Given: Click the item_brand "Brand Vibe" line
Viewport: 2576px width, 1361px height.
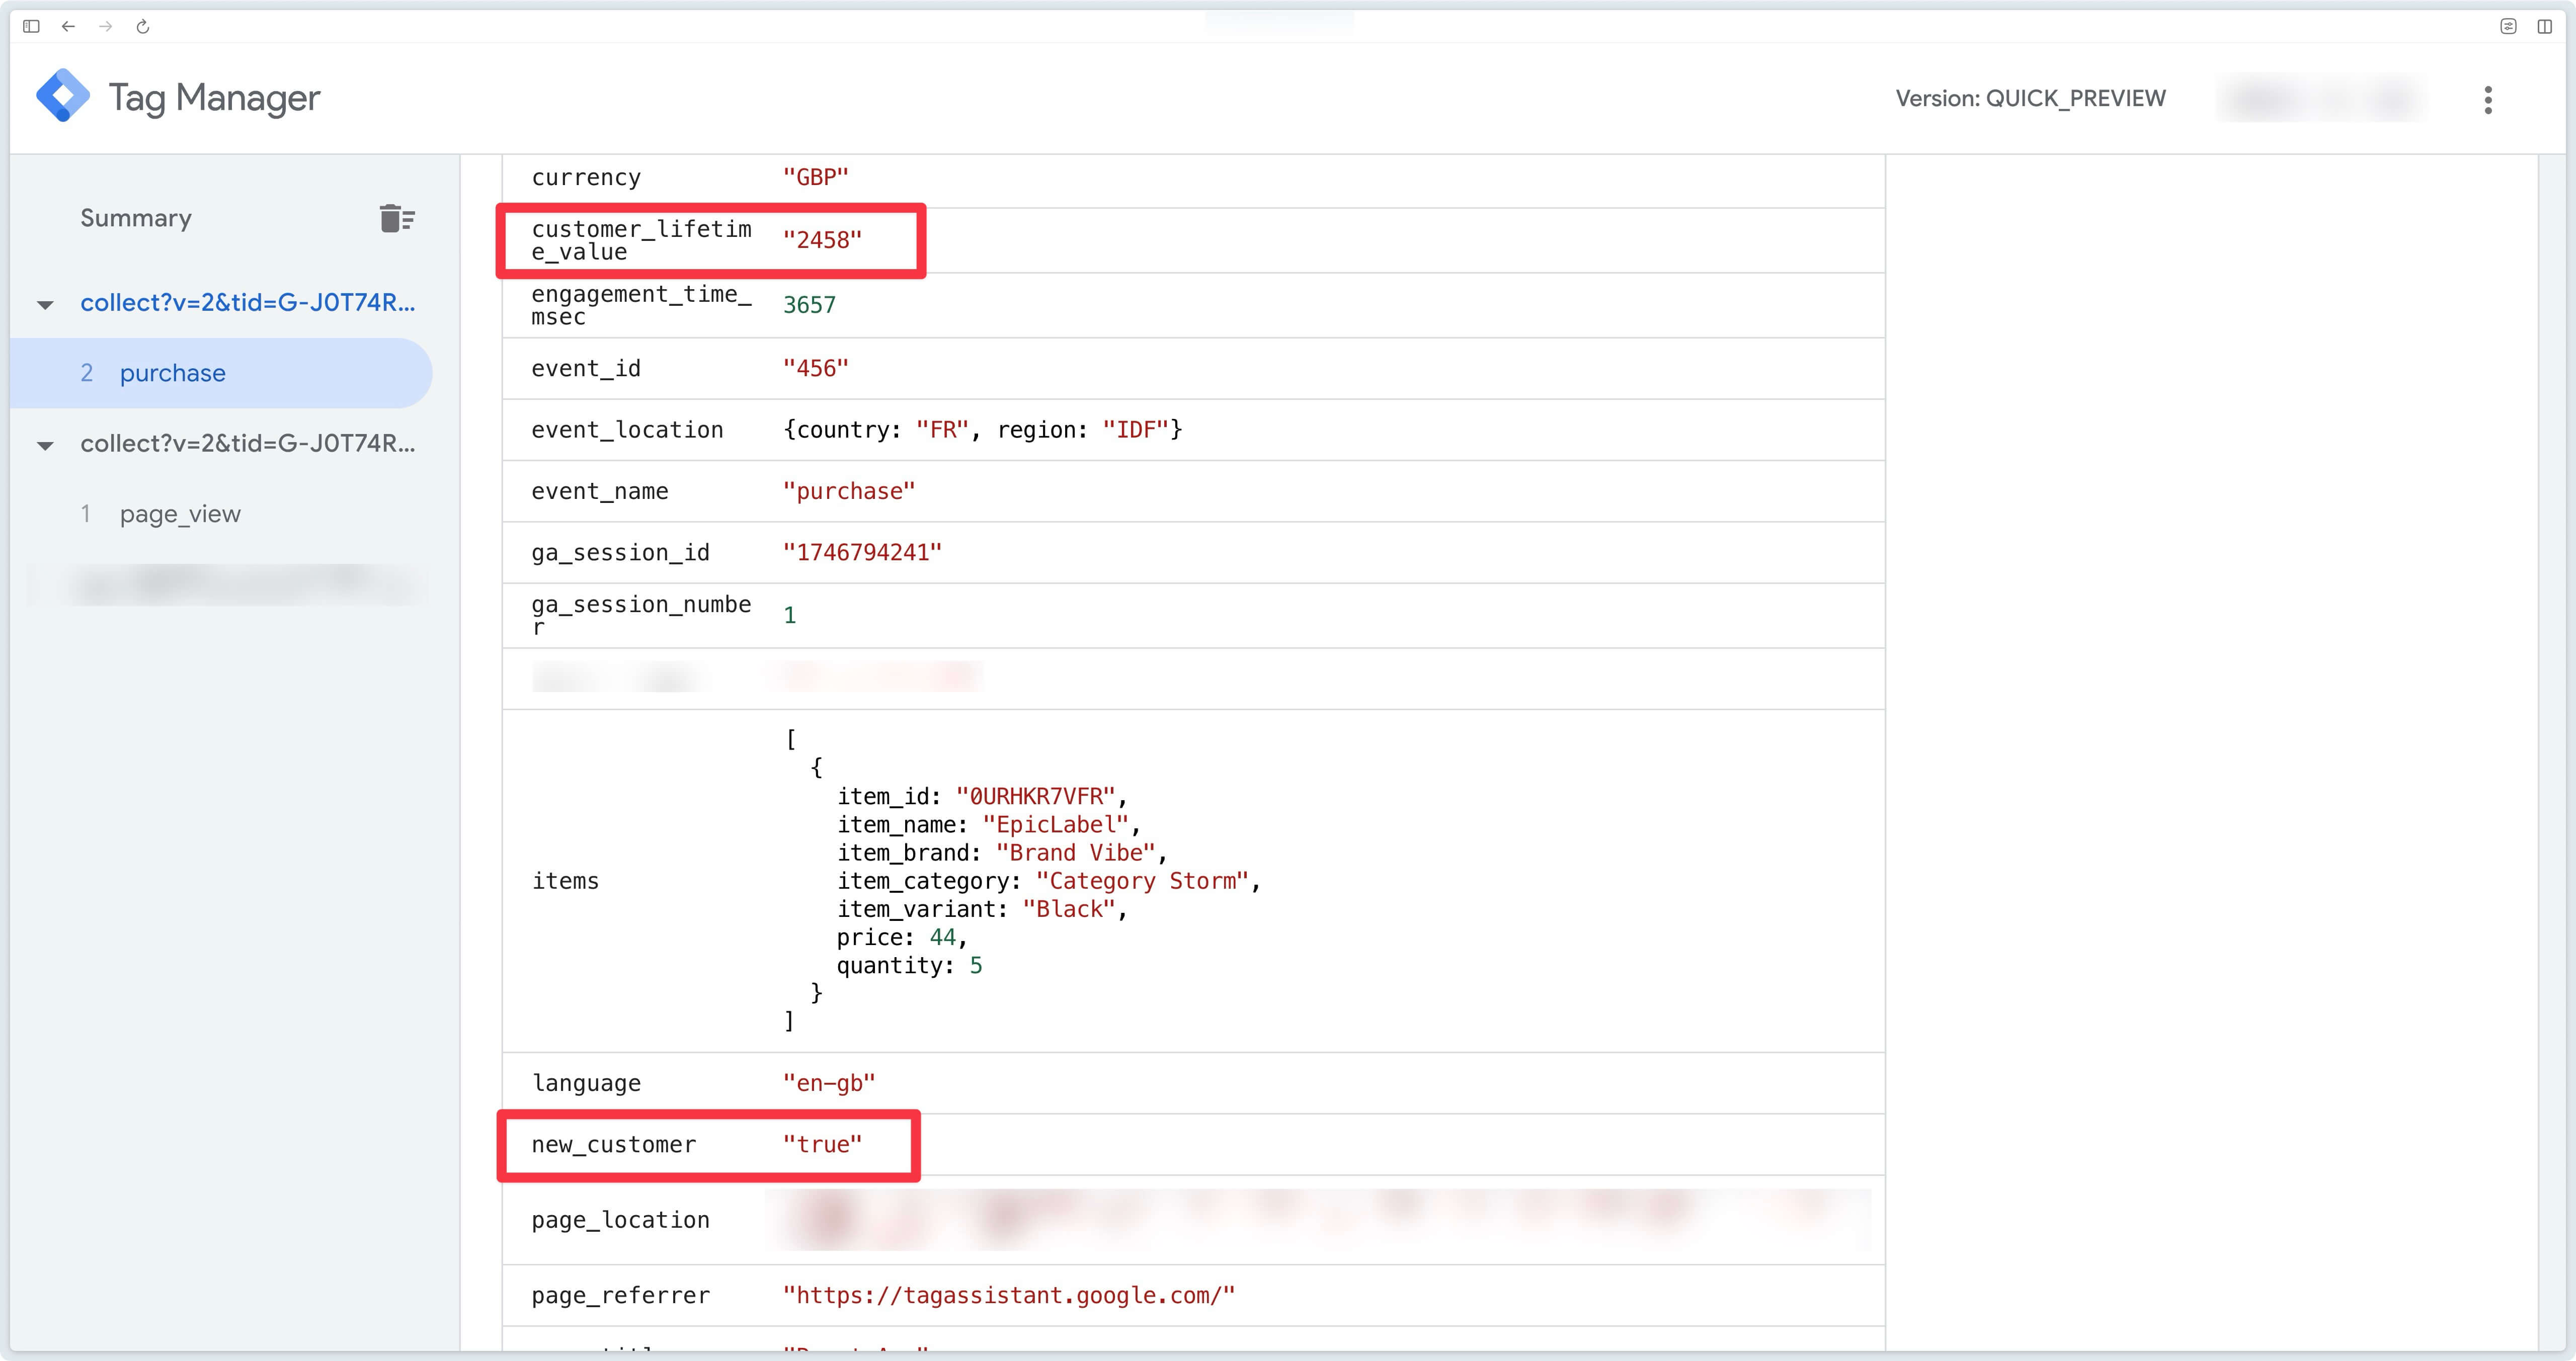Looking at the screenshot, I should point(1002,852).
